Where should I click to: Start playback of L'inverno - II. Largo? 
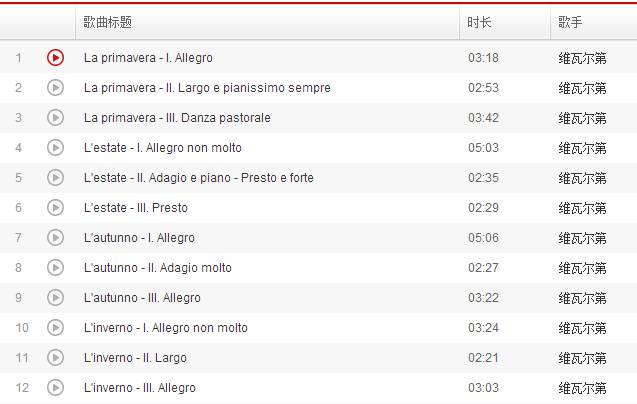[x=55, y=358]
